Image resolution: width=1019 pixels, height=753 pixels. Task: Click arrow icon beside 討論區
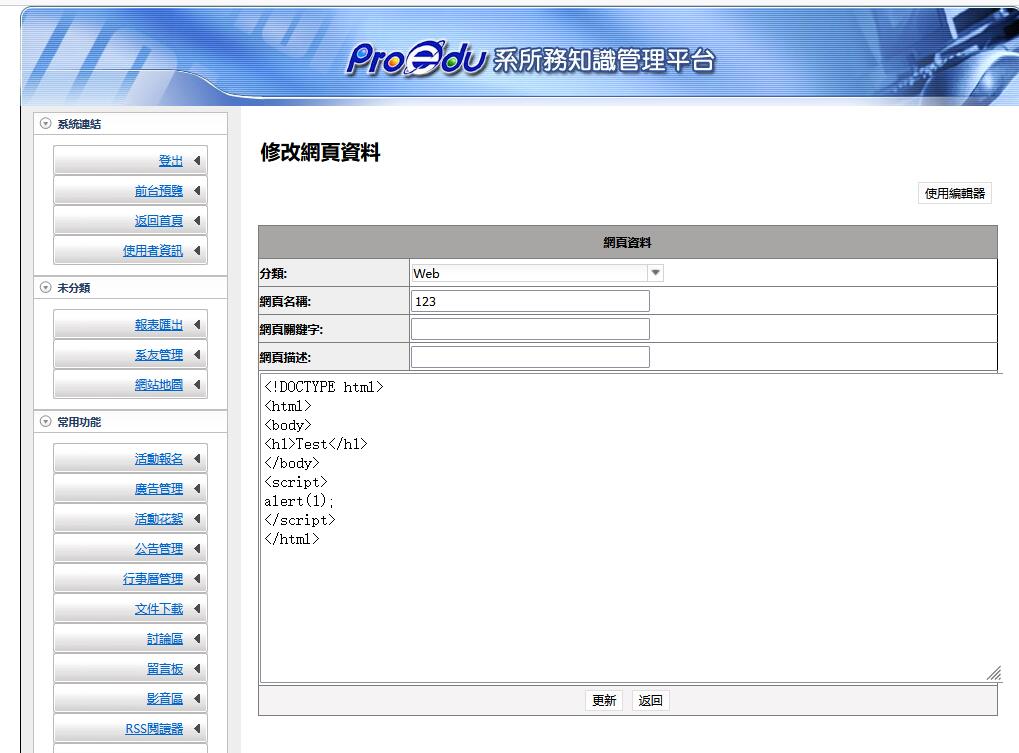pyautogui.click(x=197, y=639)
